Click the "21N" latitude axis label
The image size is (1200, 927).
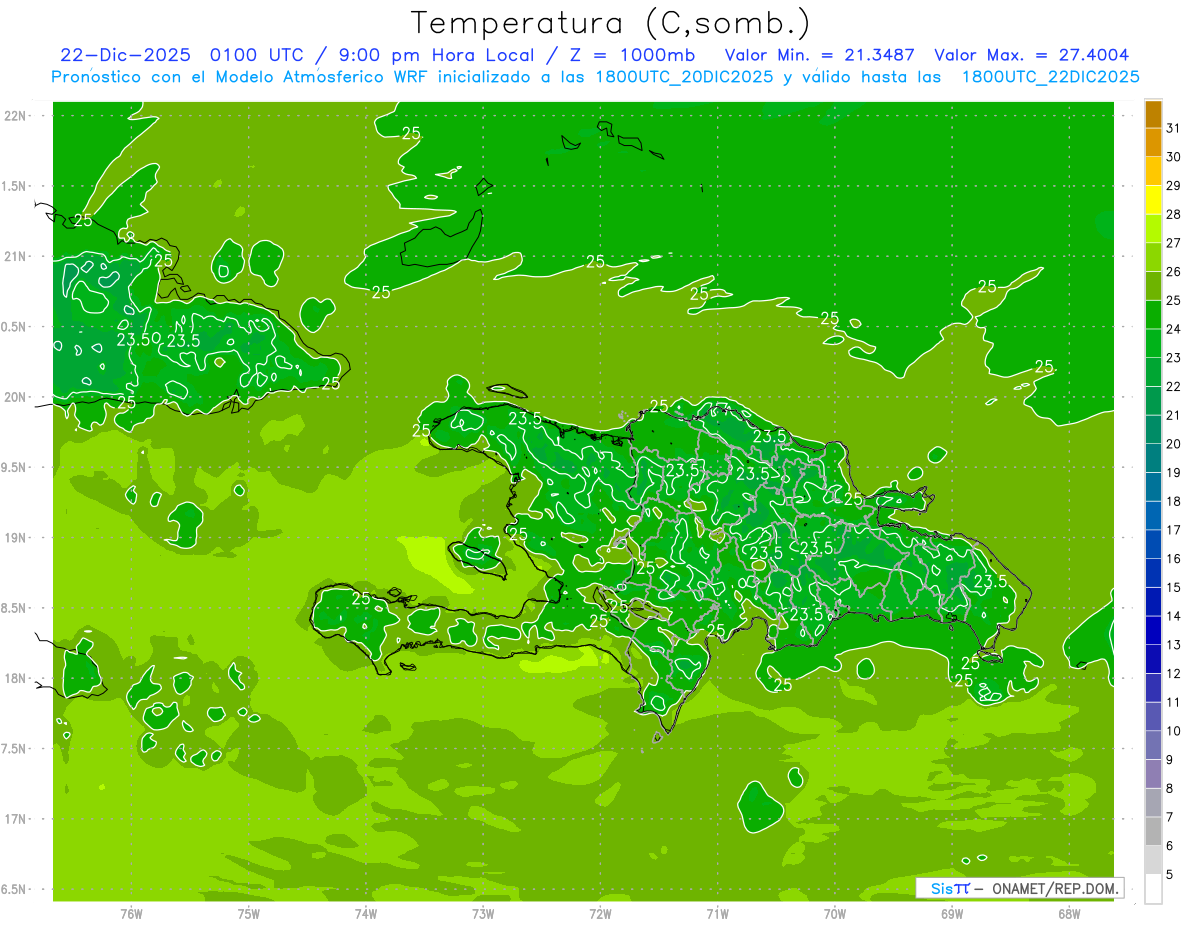15,256
